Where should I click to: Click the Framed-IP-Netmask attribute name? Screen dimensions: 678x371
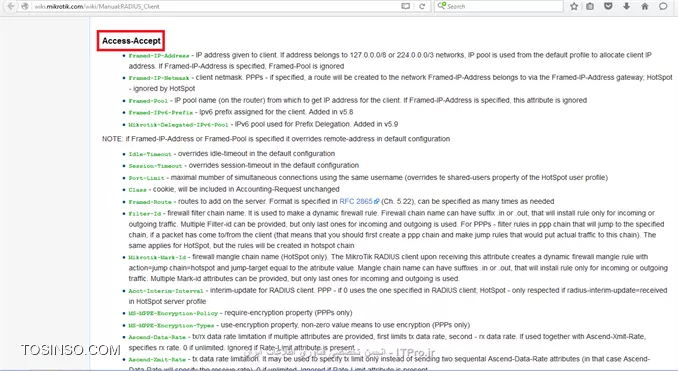tap(159, 78)
